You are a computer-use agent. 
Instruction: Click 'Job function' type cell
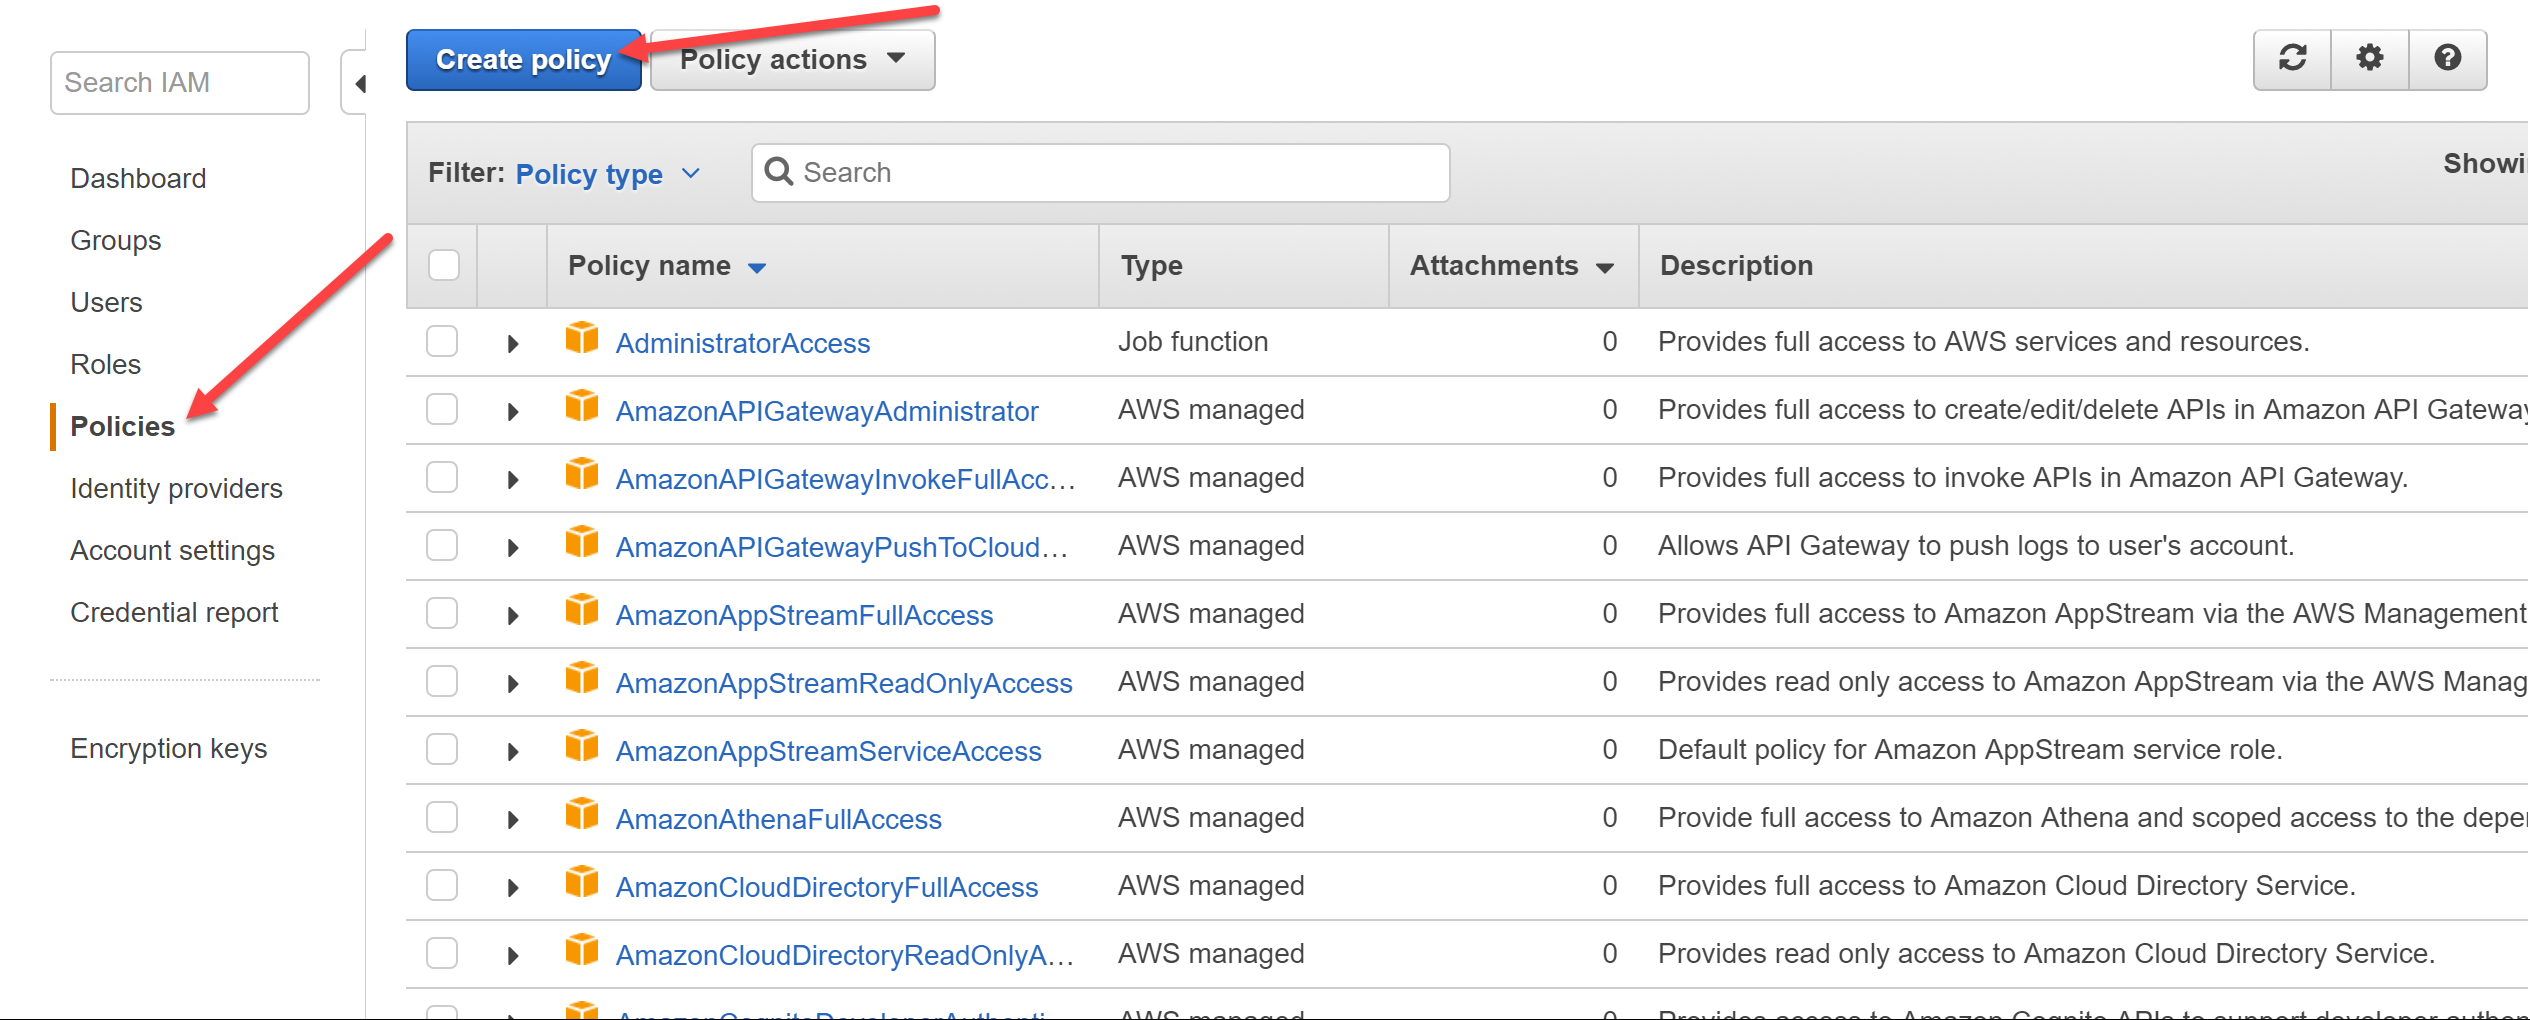[x=1193, y=342]
